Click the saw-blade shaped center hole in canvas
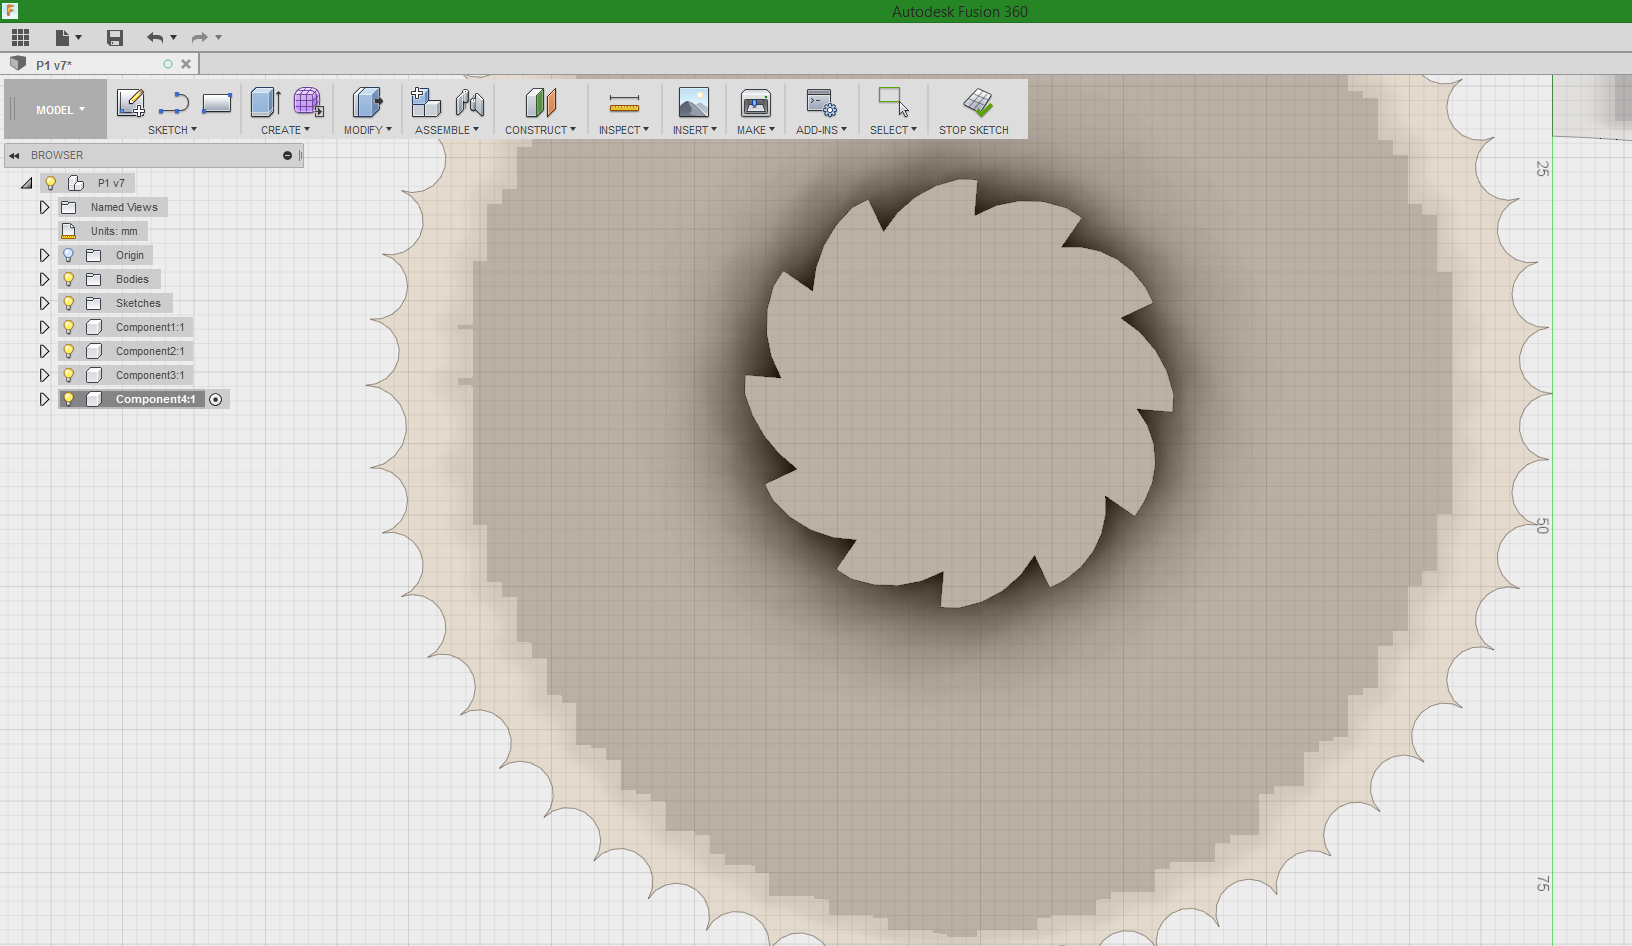 click(x=960, y=393)
